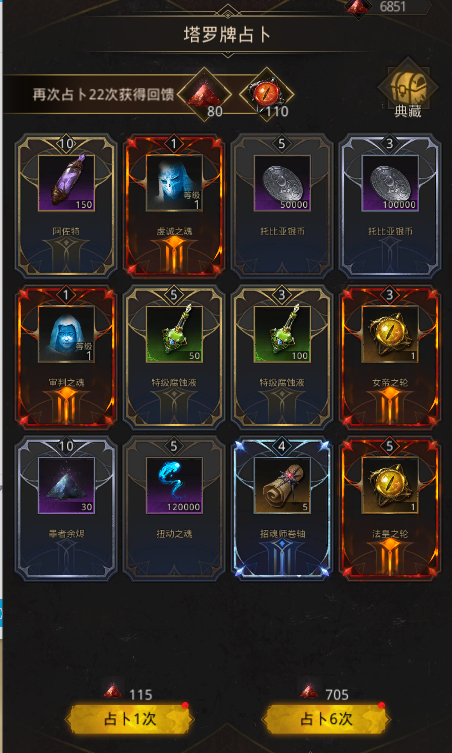This screenshot has width=452, height=753.
Task: Click the 托比亚银币 50000 coin icon
Action: pos(282,183)
